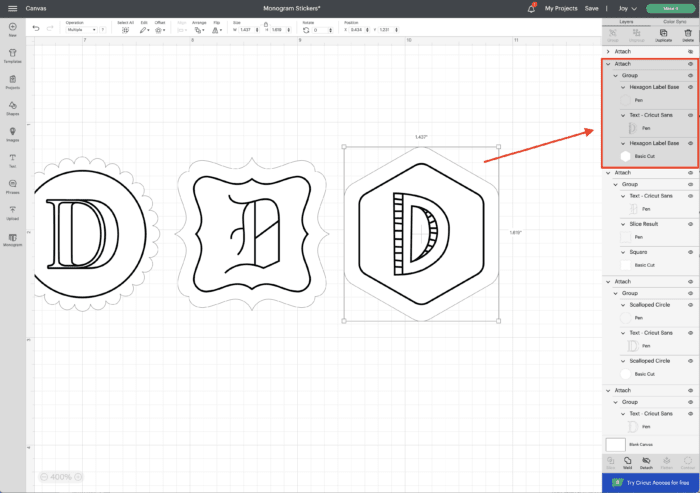This screenshot has height=493, width=700.
Task: Click the Weld tool icon
Action: pyautogui.click(x=627, y=462)
